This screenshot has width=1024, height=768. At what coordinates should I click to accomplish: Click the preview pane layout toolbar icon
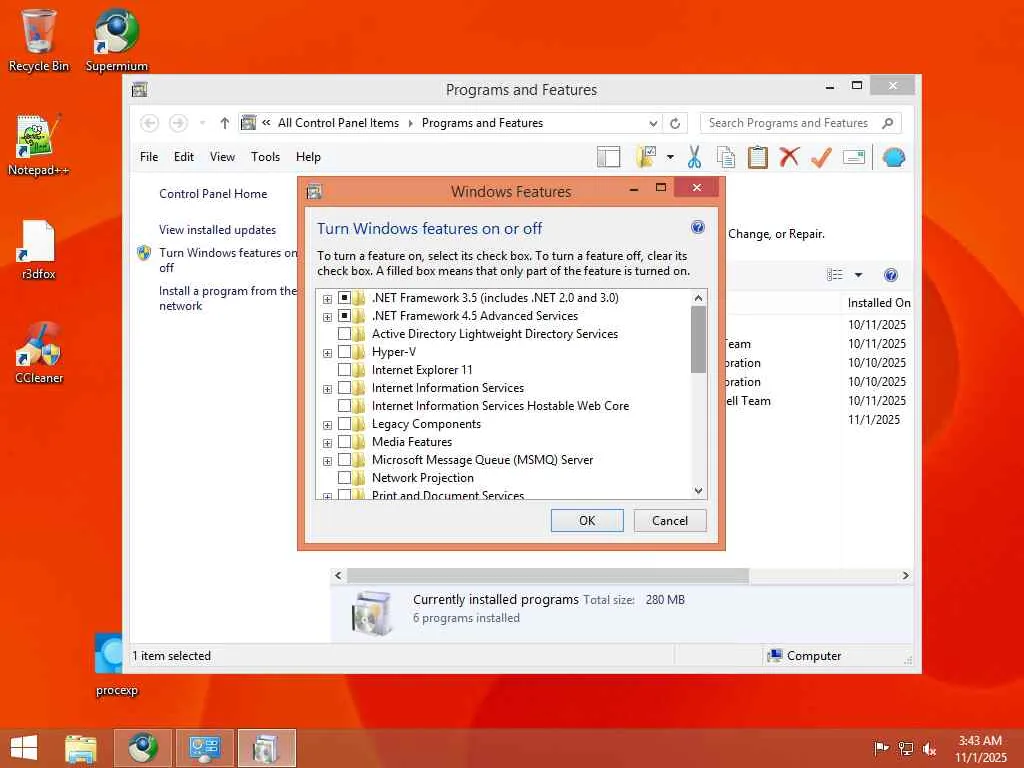pyautogui.click(x=609, y=157)
